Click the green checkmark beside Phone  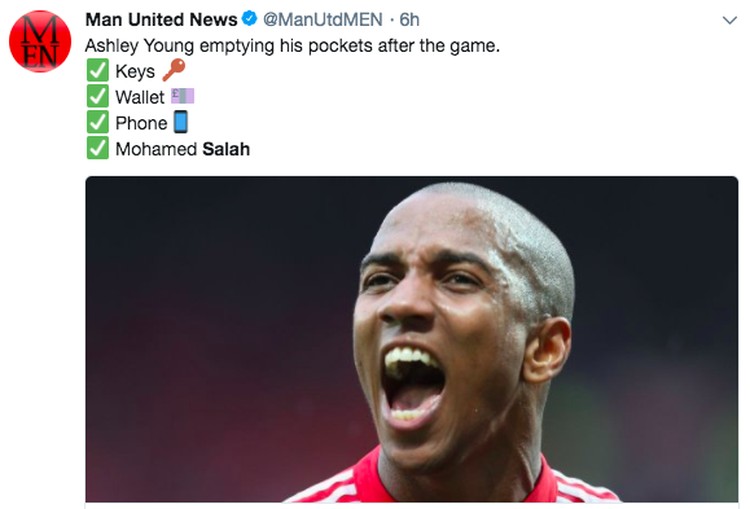[x=98, y=122]
